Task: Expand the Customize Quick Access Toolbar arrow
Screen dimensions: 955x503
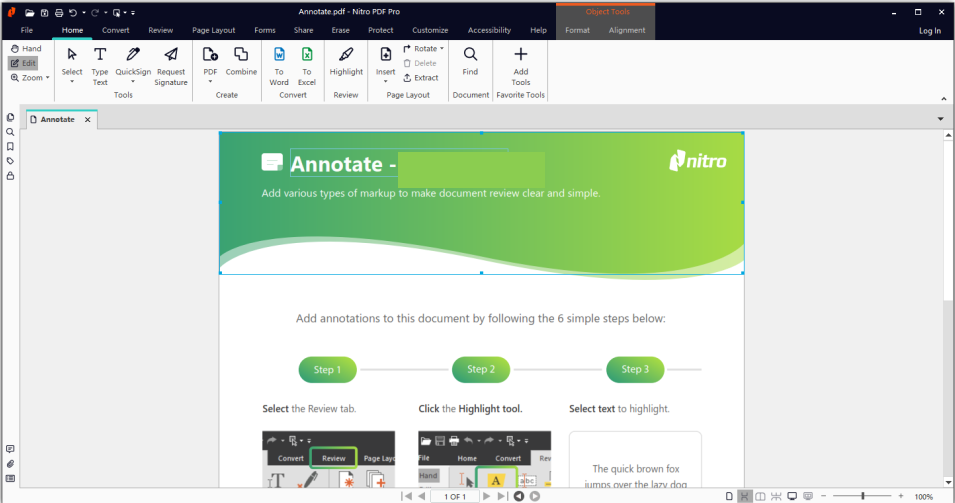Action: [133, 12]
